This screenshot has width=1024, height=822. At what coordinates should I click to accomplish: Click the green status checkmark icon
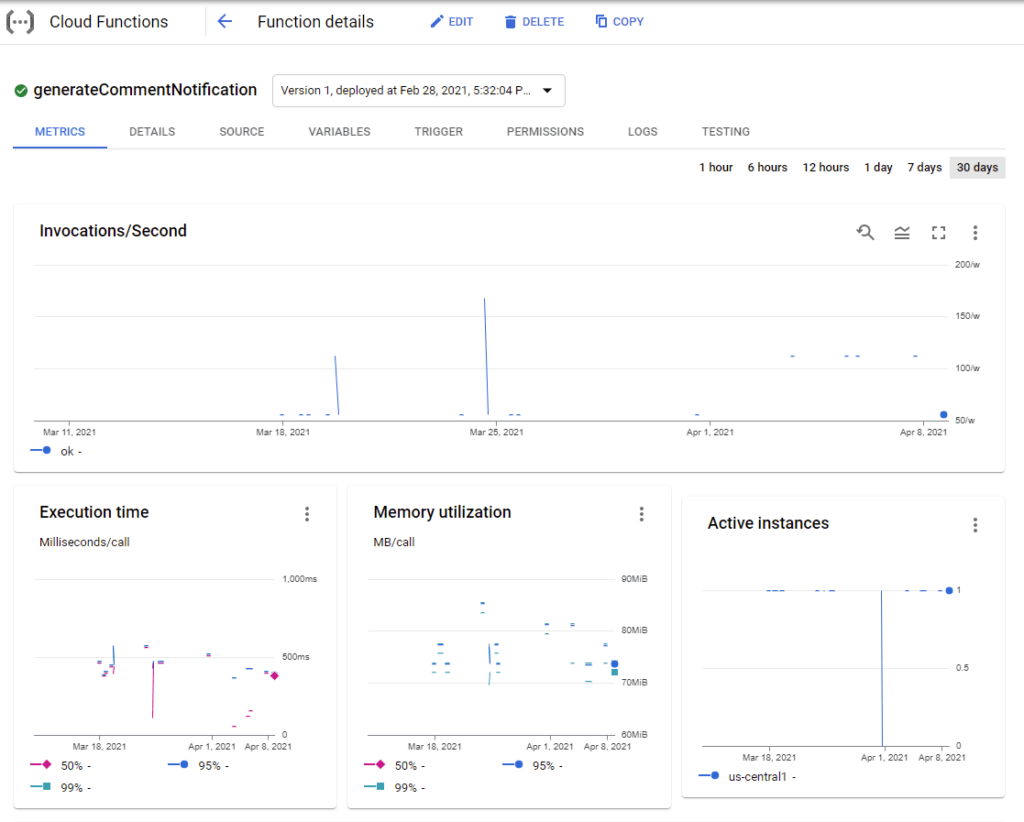[21, 91]
